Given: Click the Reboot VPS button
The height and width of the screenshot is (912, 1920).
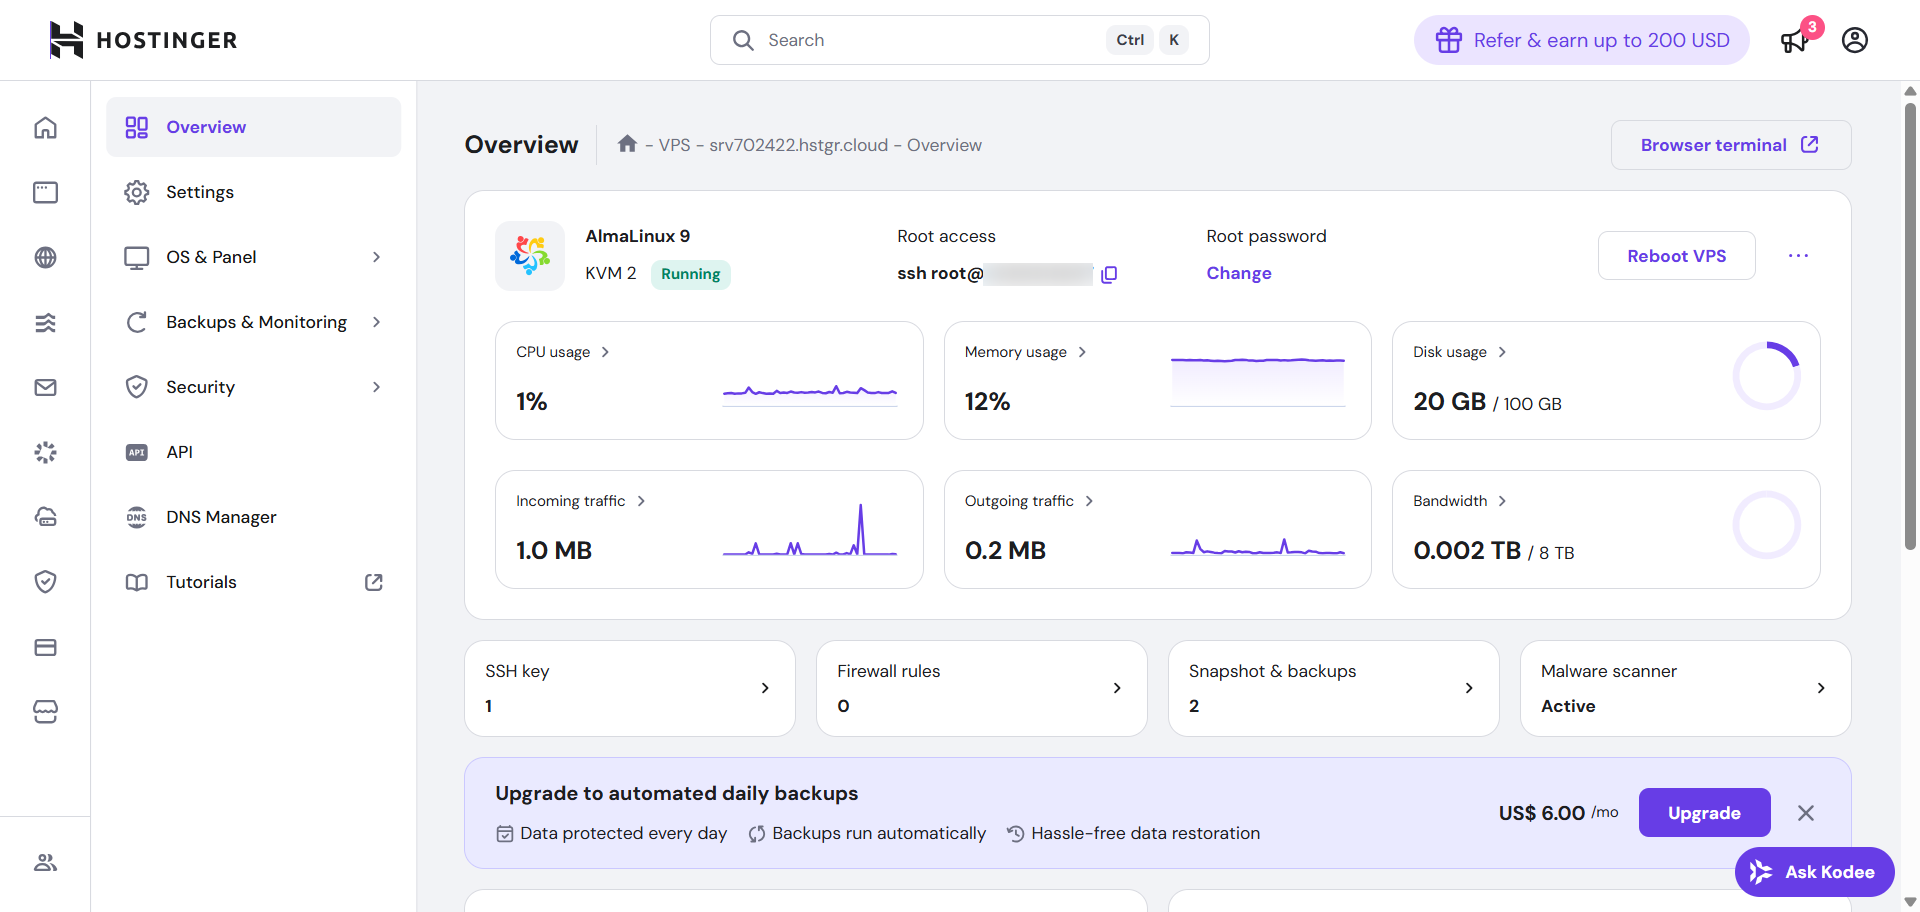Looking at the screenshot, I should pyautogui.click(x=1676, y=256).
